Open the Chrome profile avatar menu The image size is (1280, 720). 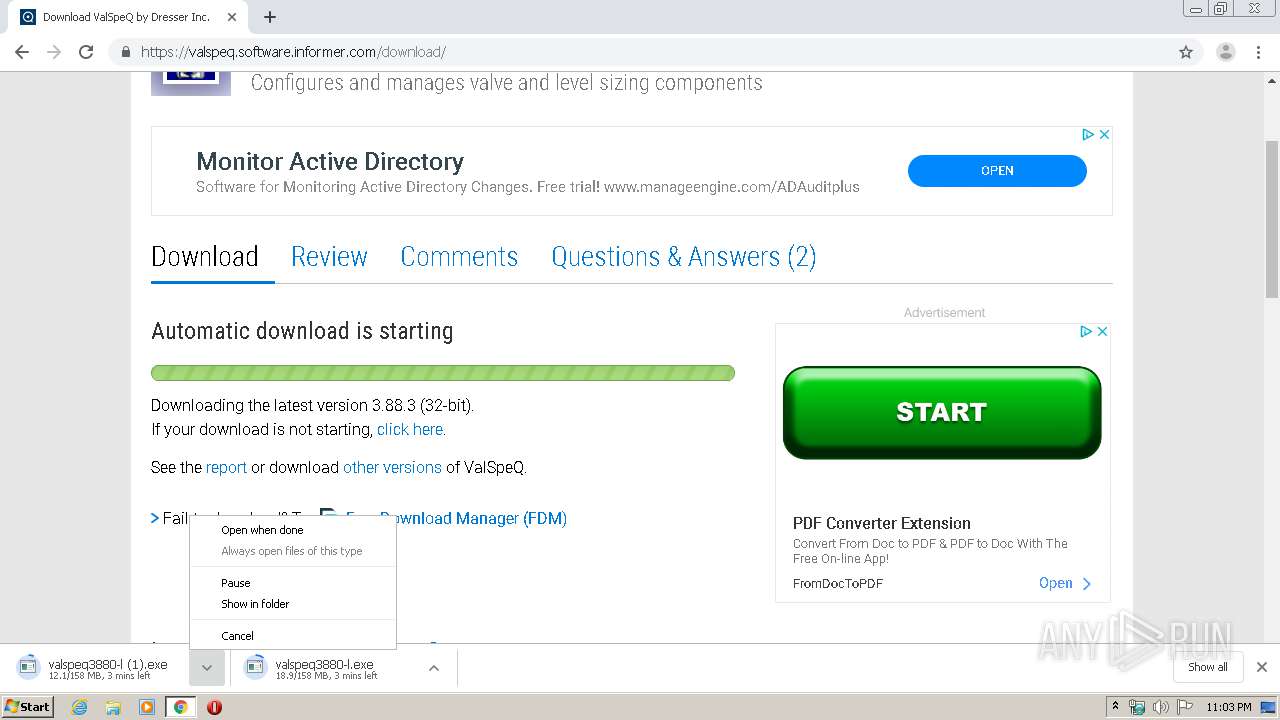click(x=1225, y=52)
